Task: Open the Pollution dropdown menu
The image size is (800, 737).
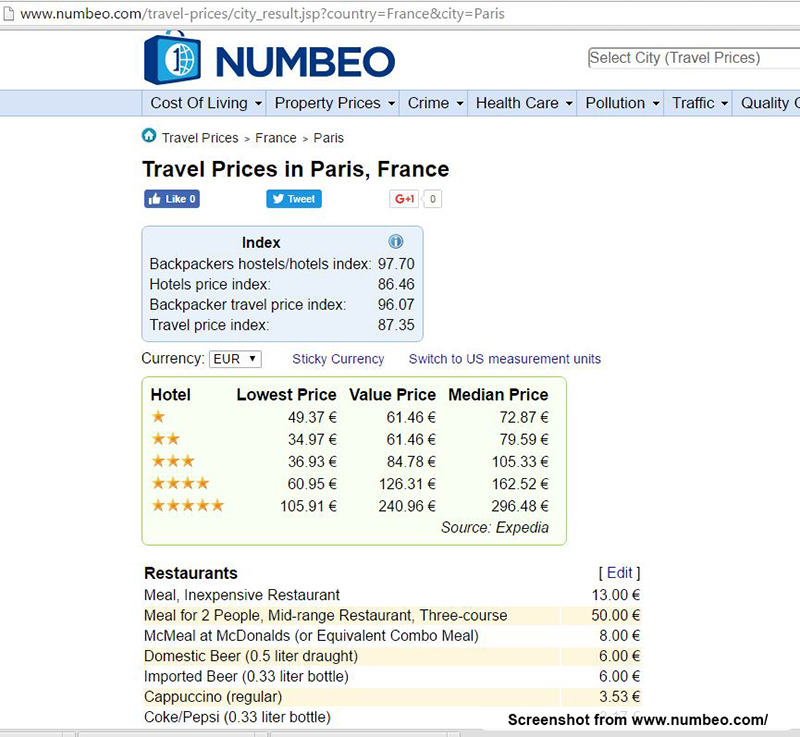Action: (620, 103)
